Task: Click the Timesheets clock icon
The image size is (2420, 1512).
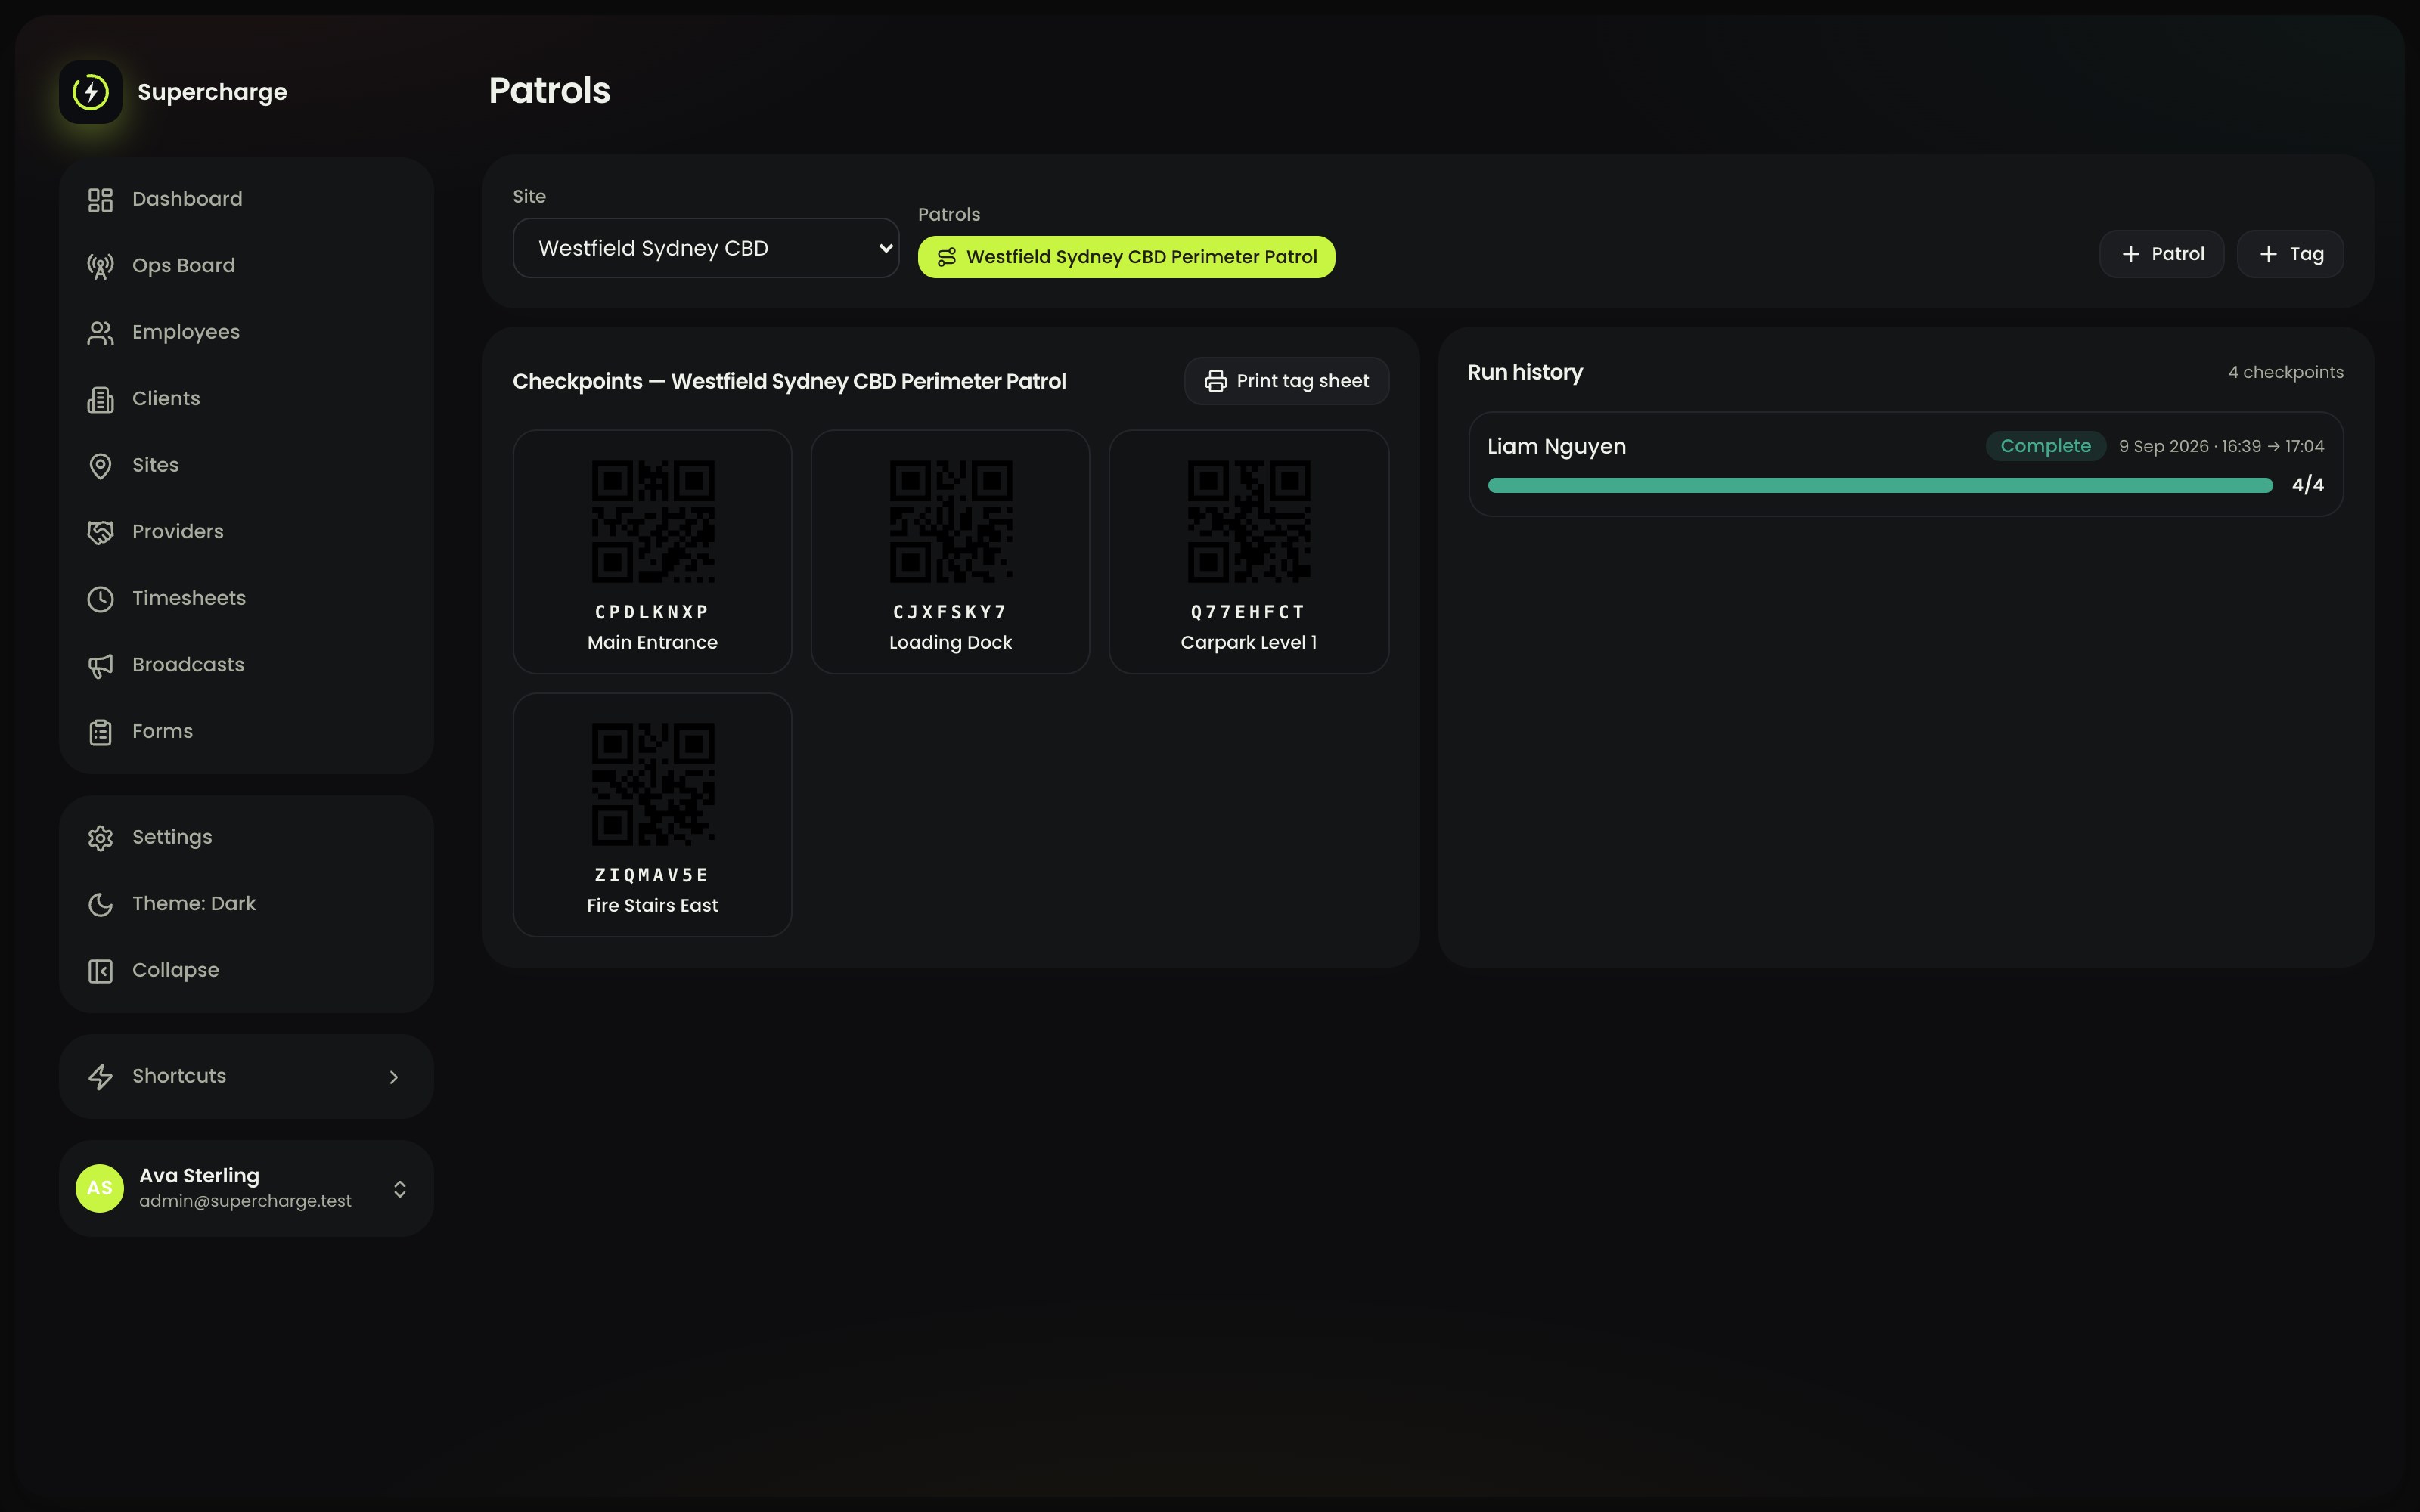Action: tap(100, 599)
